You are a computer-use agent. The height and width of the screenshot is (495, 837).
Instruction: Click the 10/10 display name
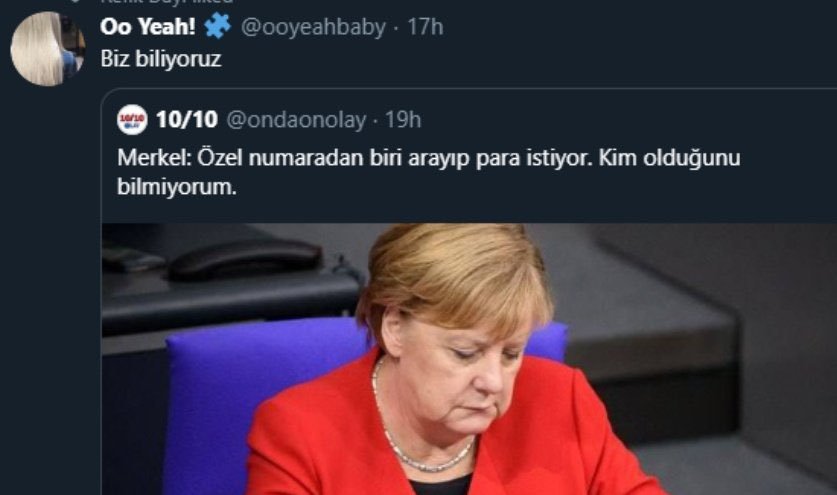click(186, 120)
